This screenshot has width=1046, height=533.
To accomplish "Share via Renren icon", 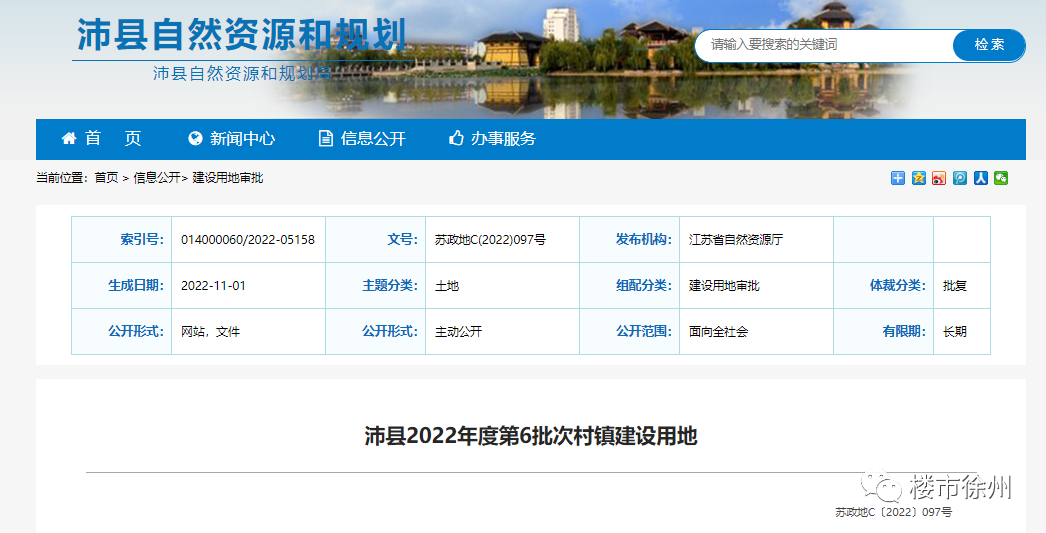I will tap(981, 178).
